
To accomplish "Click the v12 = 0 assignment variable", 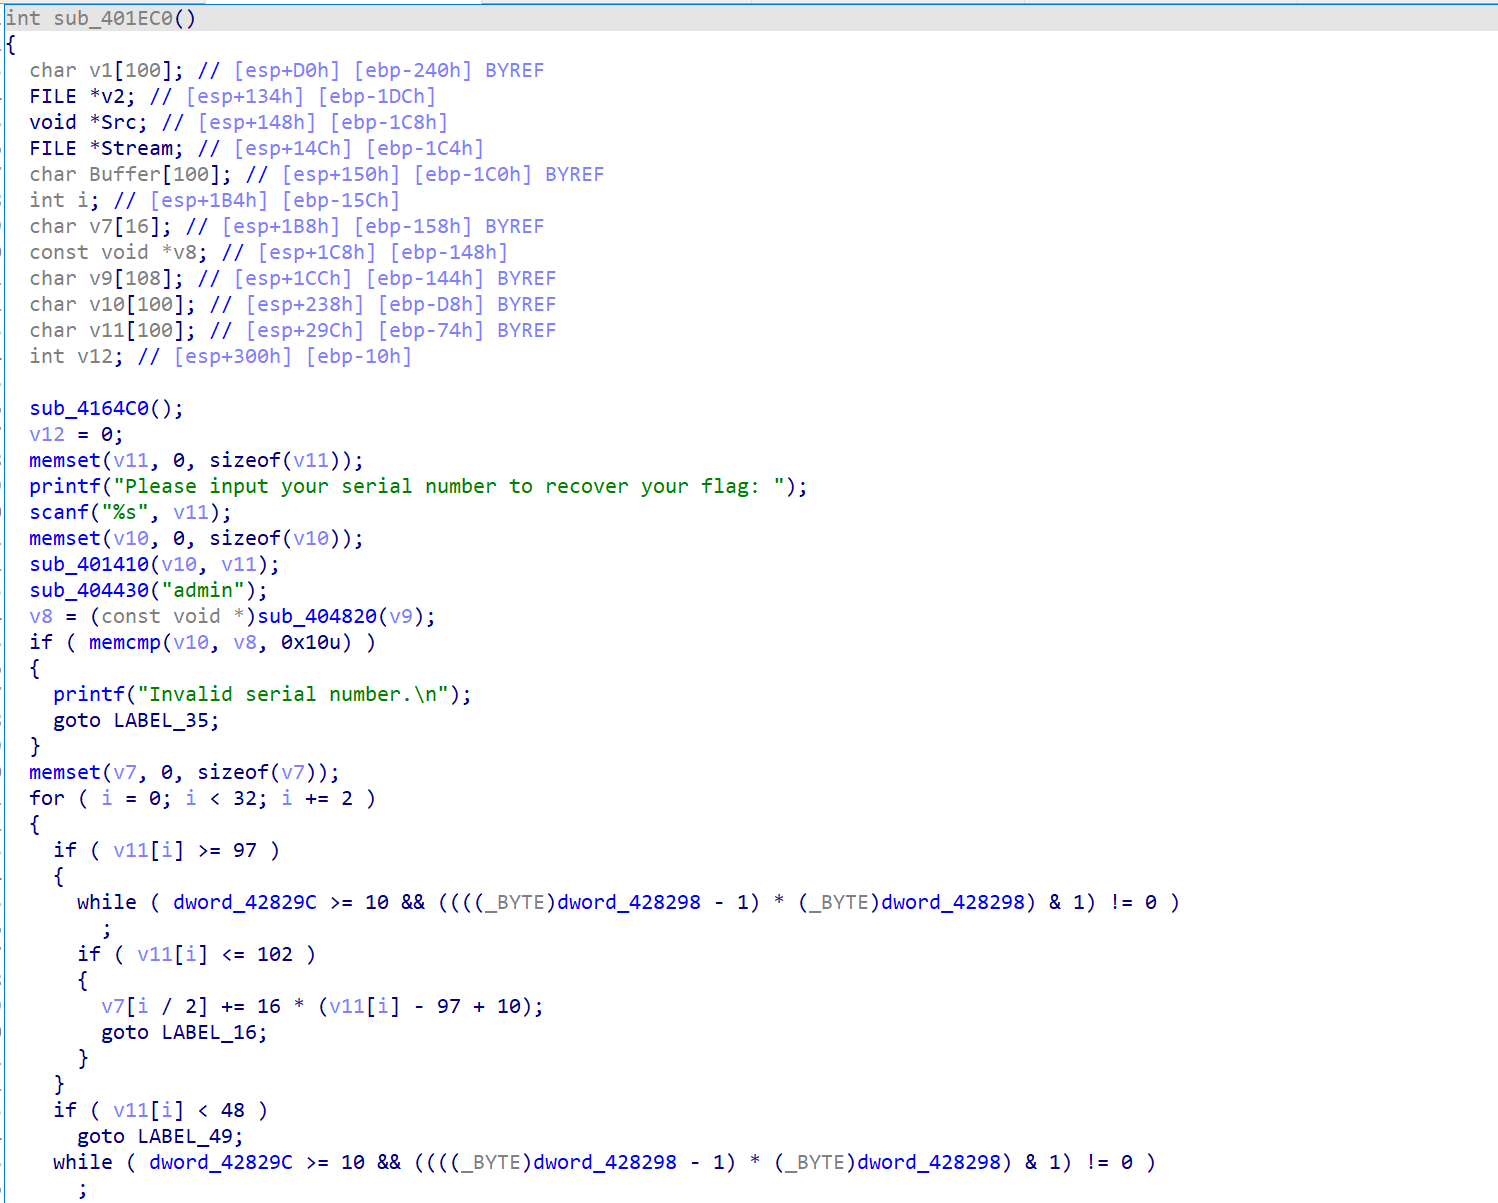I will click(47, 434).
